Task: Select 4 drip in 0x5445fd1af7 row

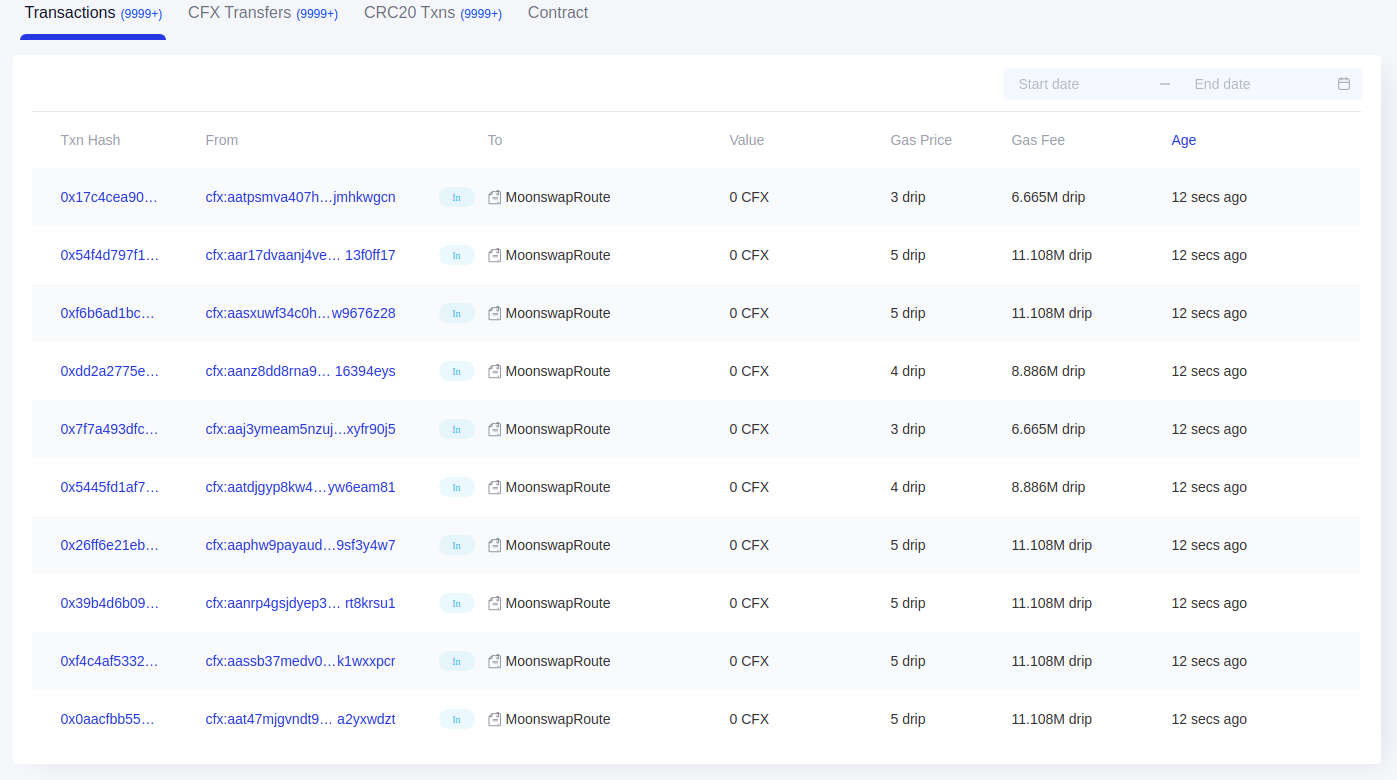Action: coord(908,487)
